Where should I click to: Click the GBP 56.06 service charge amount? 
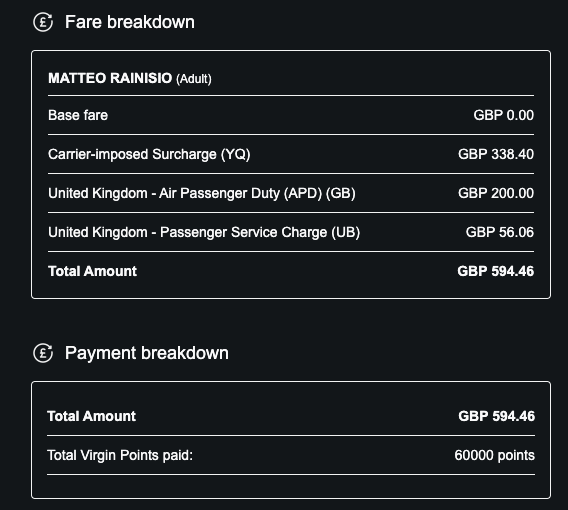point(500,232)
